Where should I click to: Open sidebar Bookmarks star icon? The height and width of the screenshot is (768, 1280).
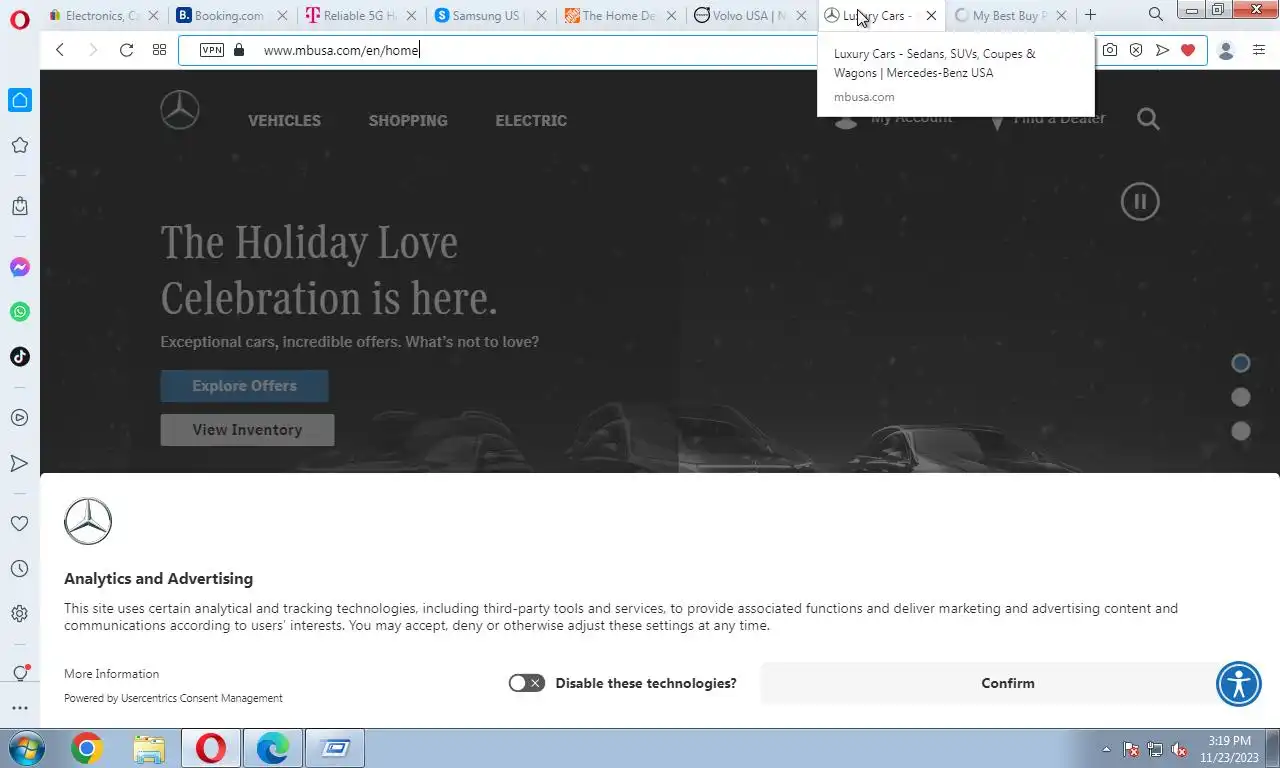click(20, 146)
